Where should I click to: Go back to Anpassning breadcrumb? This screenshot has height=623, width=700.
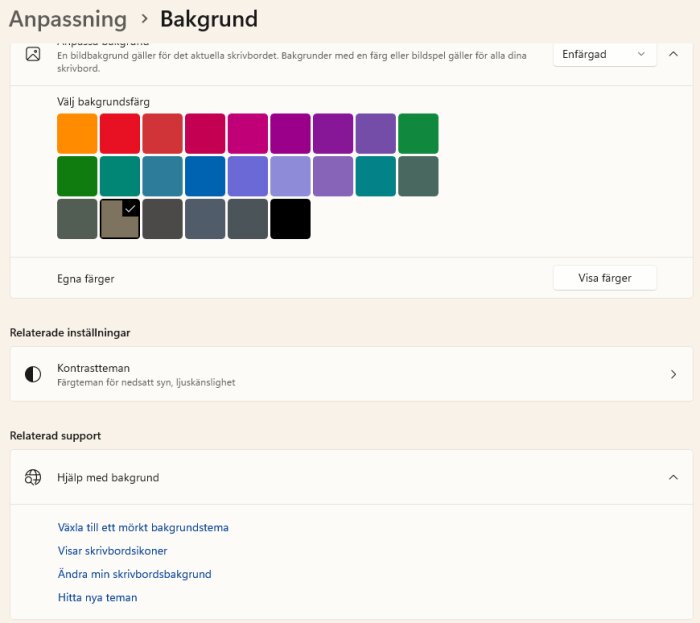(68, 19)
